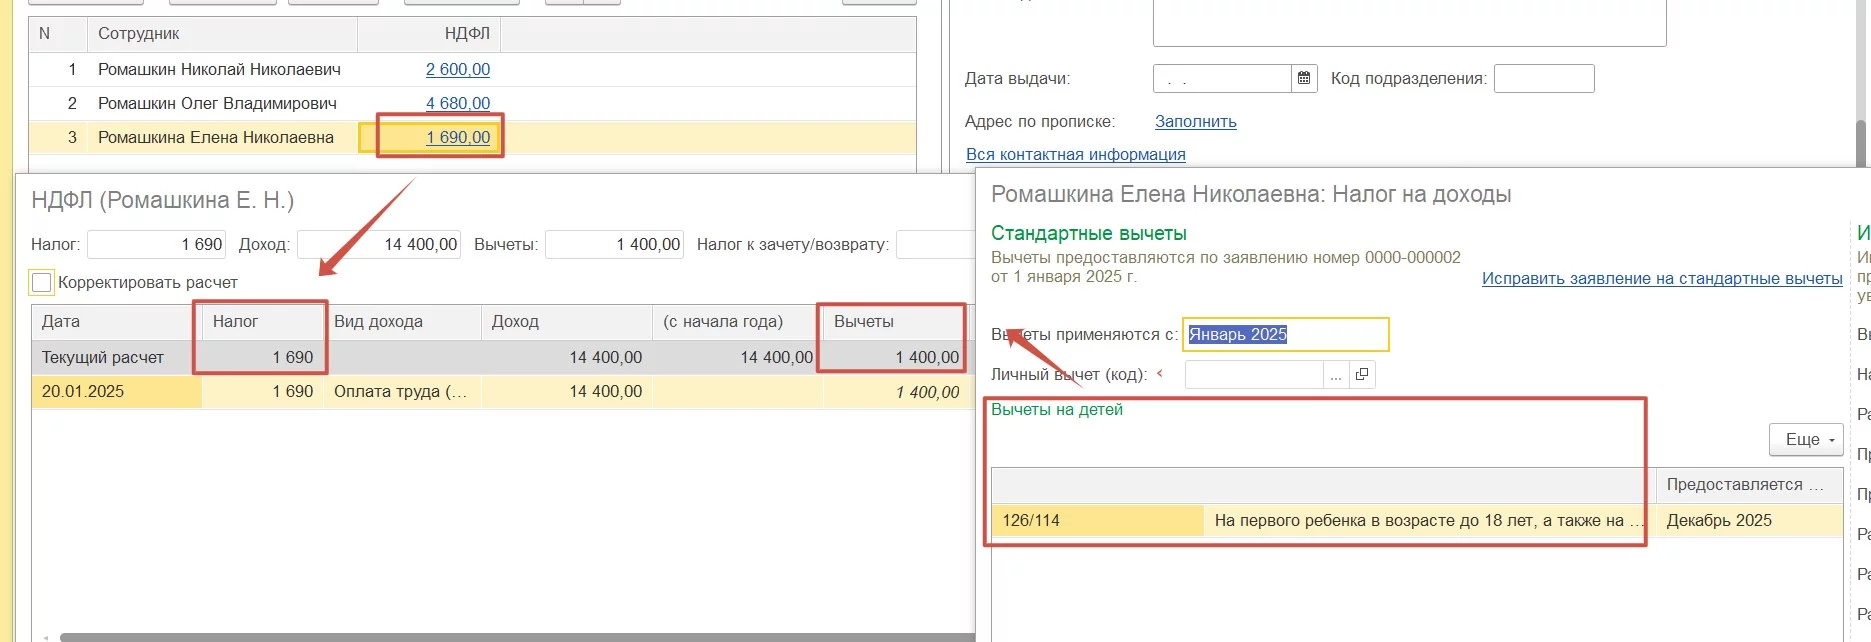
Task: Open Вся контактная информация link
Action: 1076,154
